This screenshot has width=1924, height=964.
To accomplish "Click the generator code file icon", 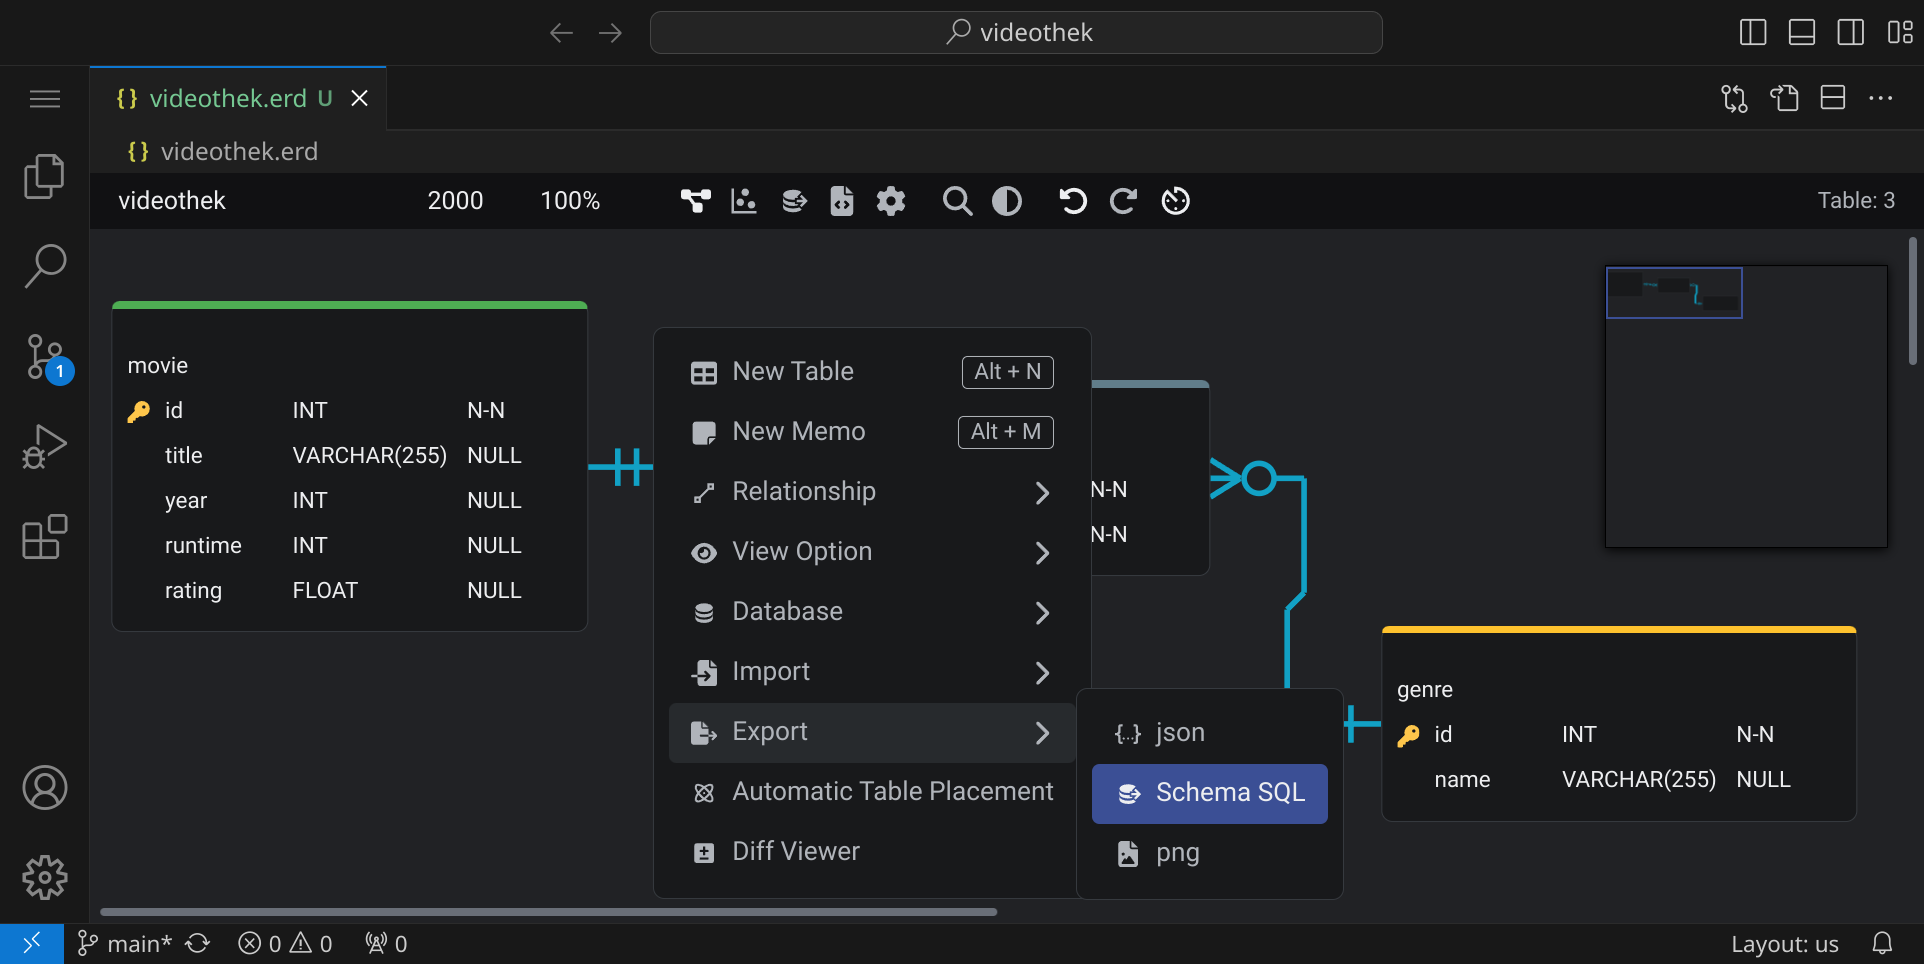I will tap(842, 201).
